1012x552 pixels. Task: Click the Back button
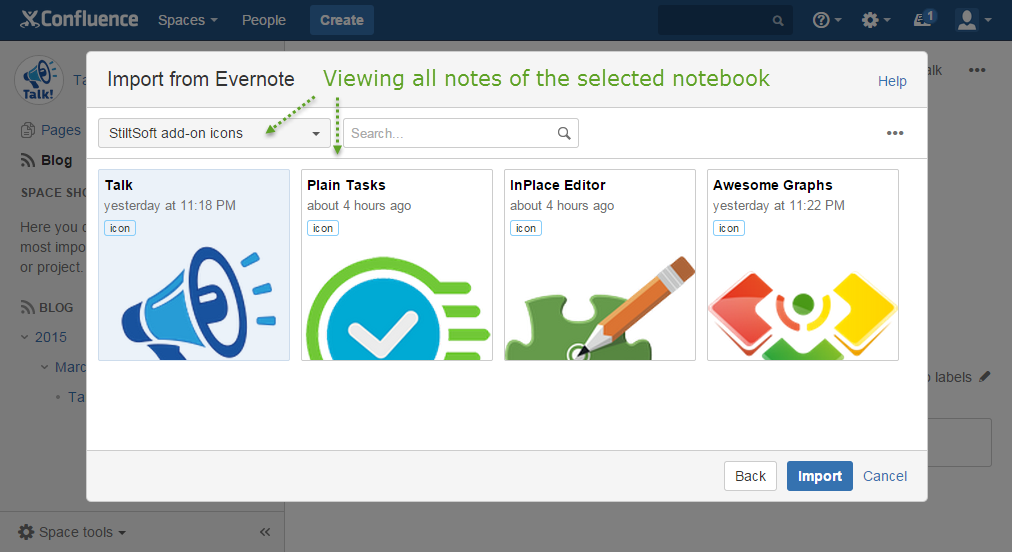point(750,476)
